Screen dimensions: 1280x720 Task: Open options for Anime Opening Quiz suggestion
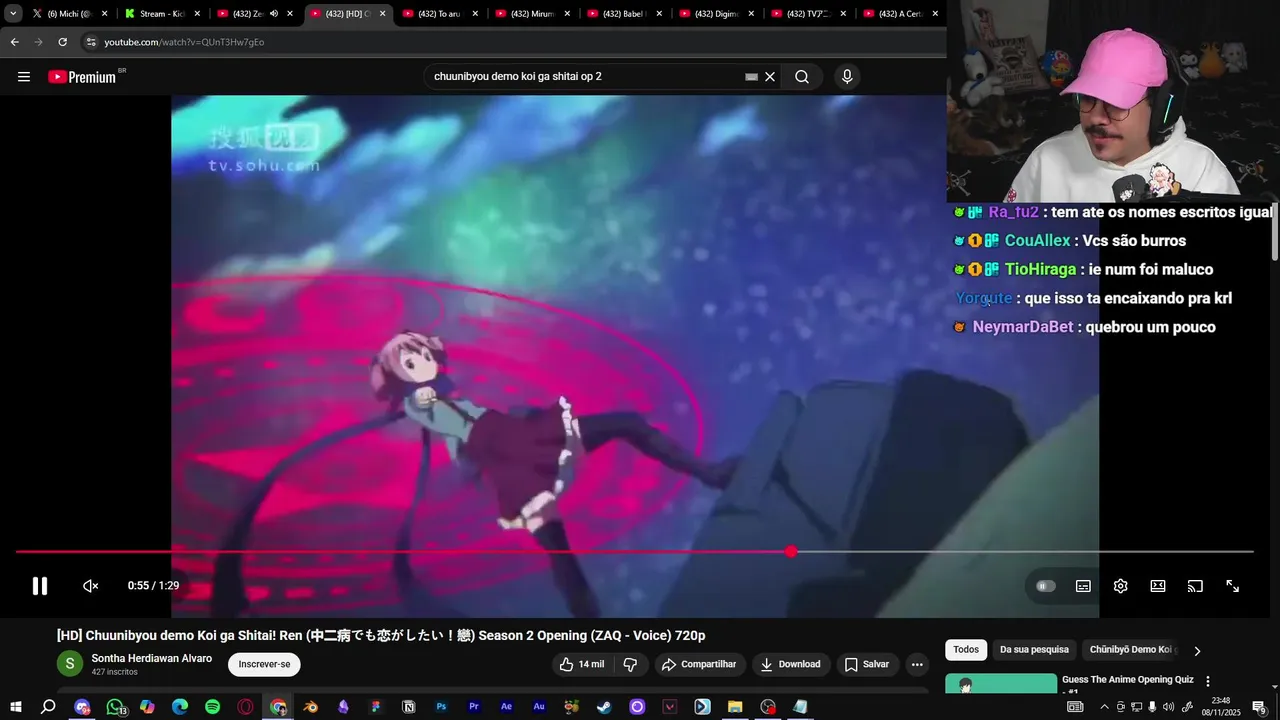click(x=1208, y=681)
